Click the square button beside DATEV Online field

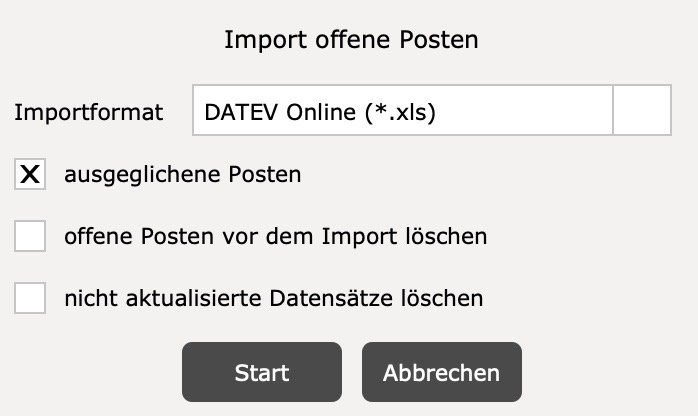[641, 112]
